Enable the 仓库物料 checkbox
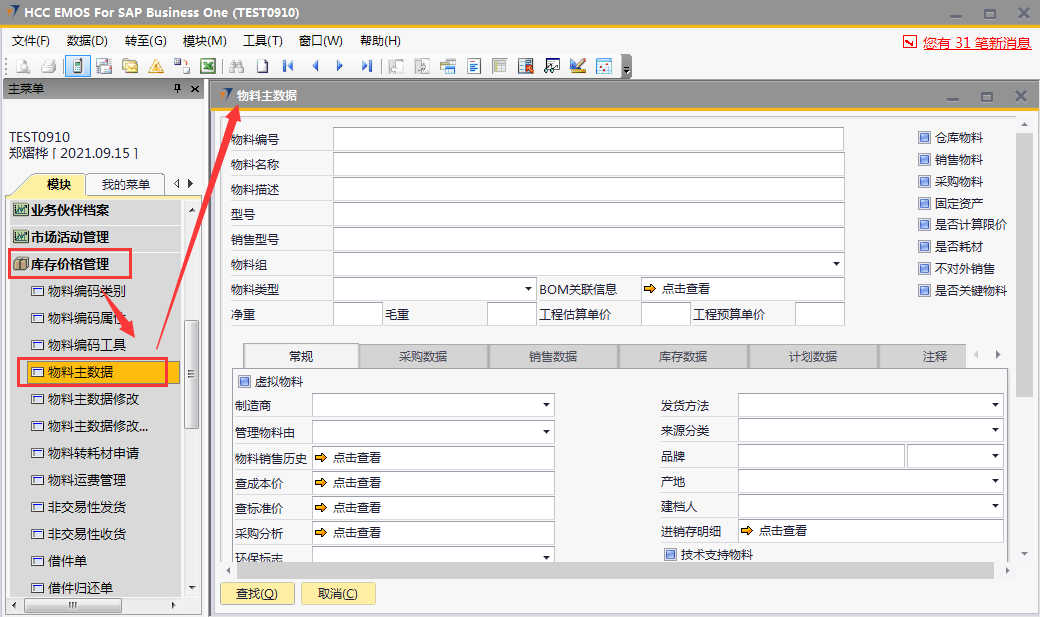1040x617 pixels. [924, 138]
